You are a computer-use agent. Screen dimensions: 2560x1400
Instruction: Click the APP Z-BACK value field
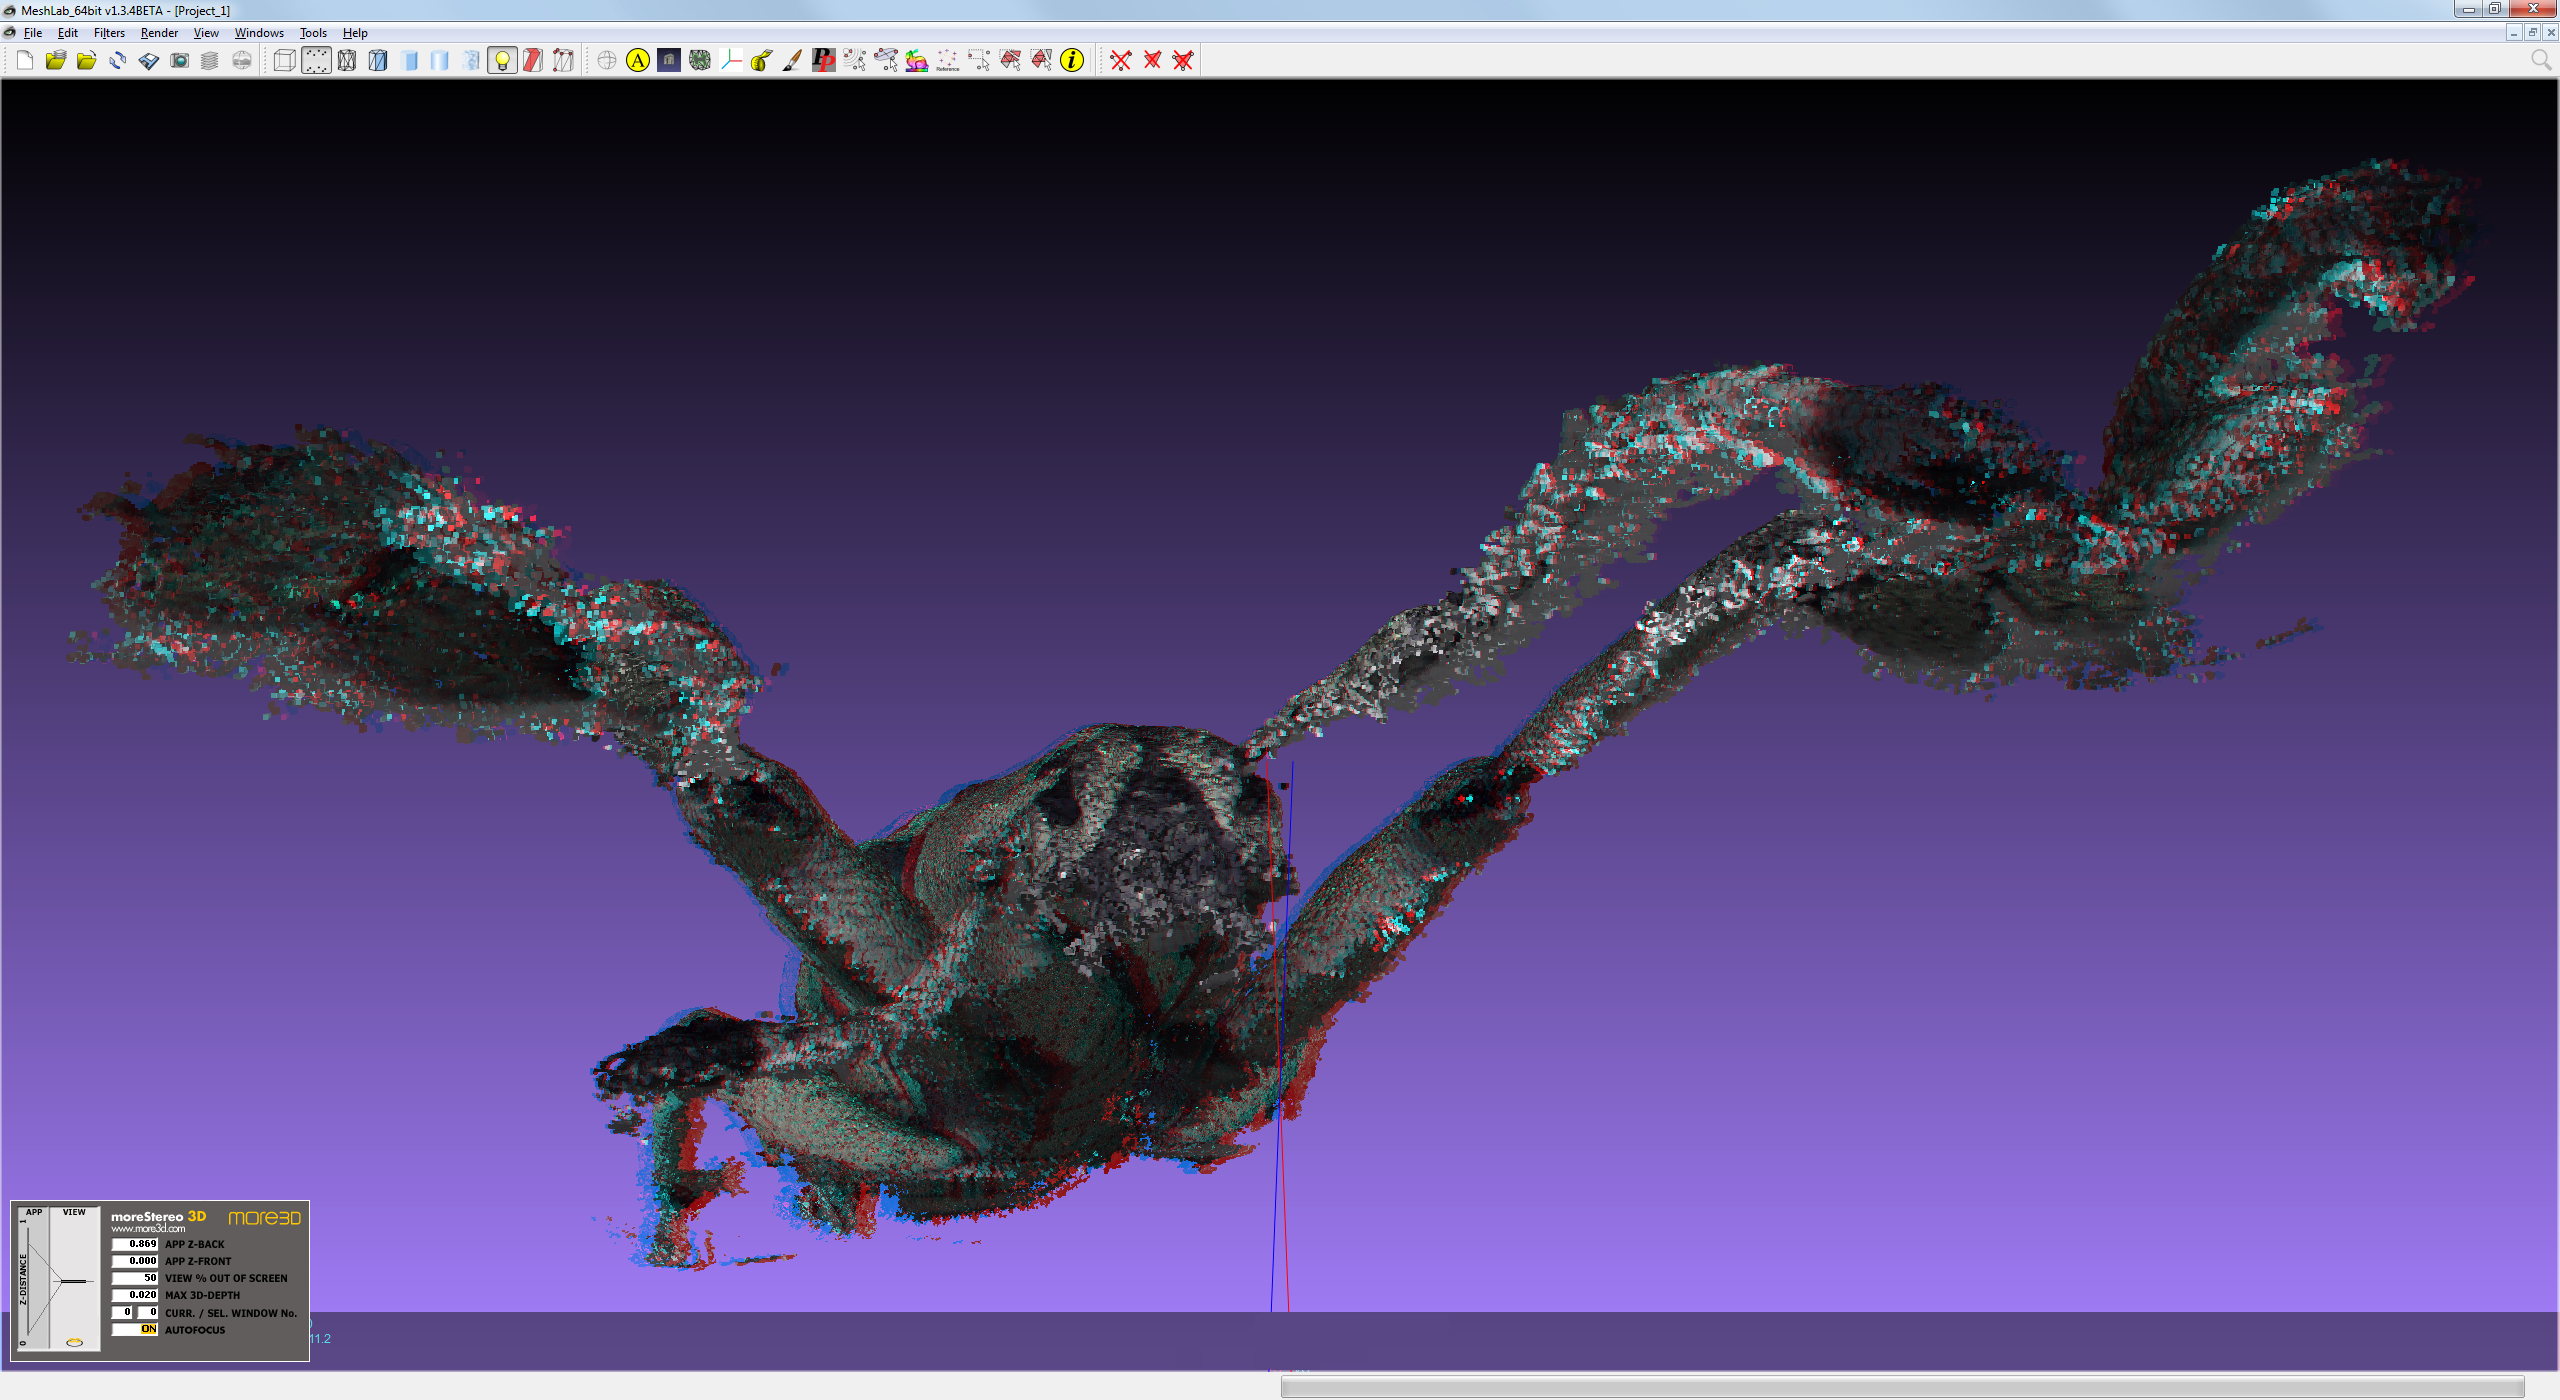click(135, 1244)
